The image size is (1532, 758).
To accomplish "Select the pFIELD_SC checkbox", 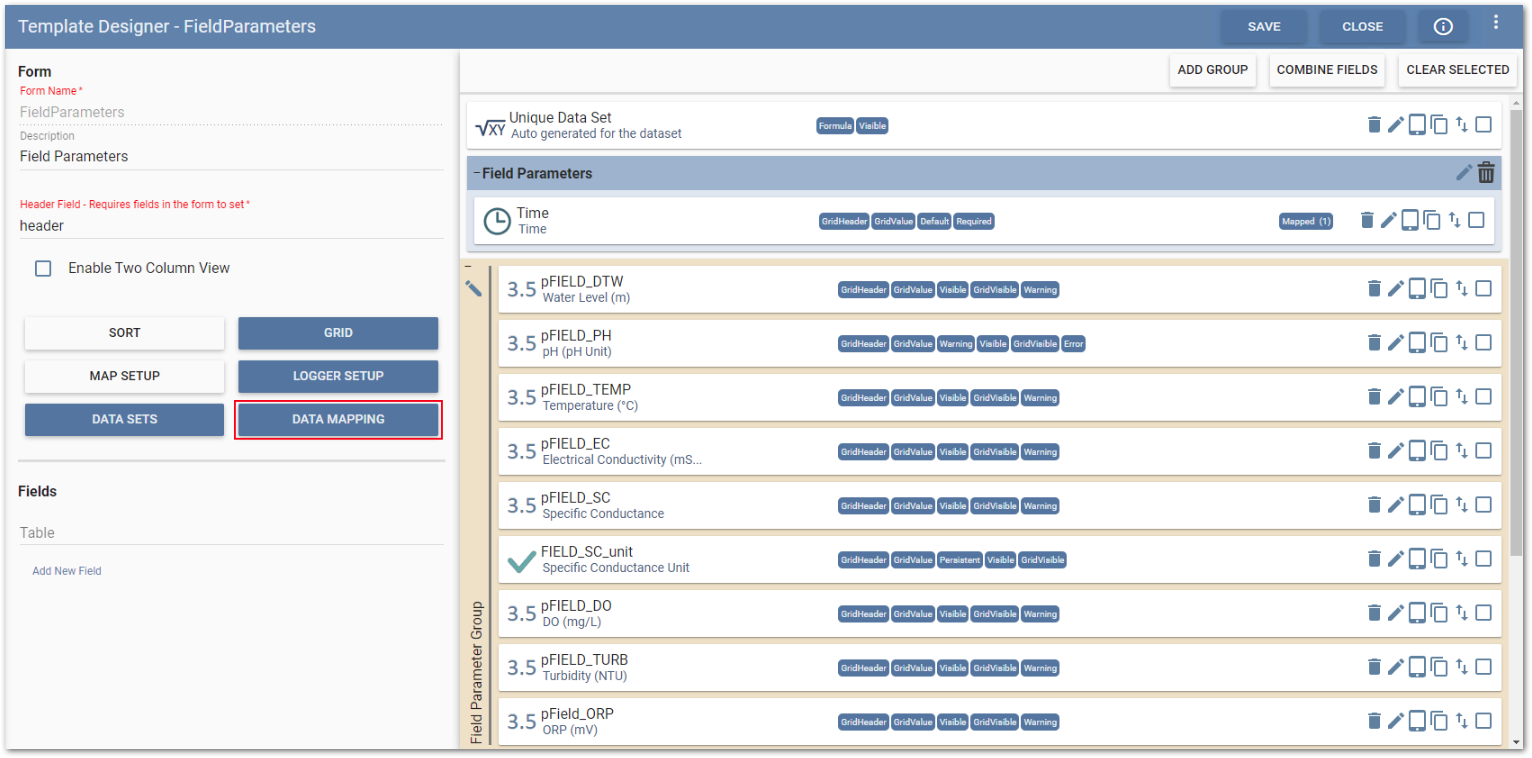I will pos(1483,504).
